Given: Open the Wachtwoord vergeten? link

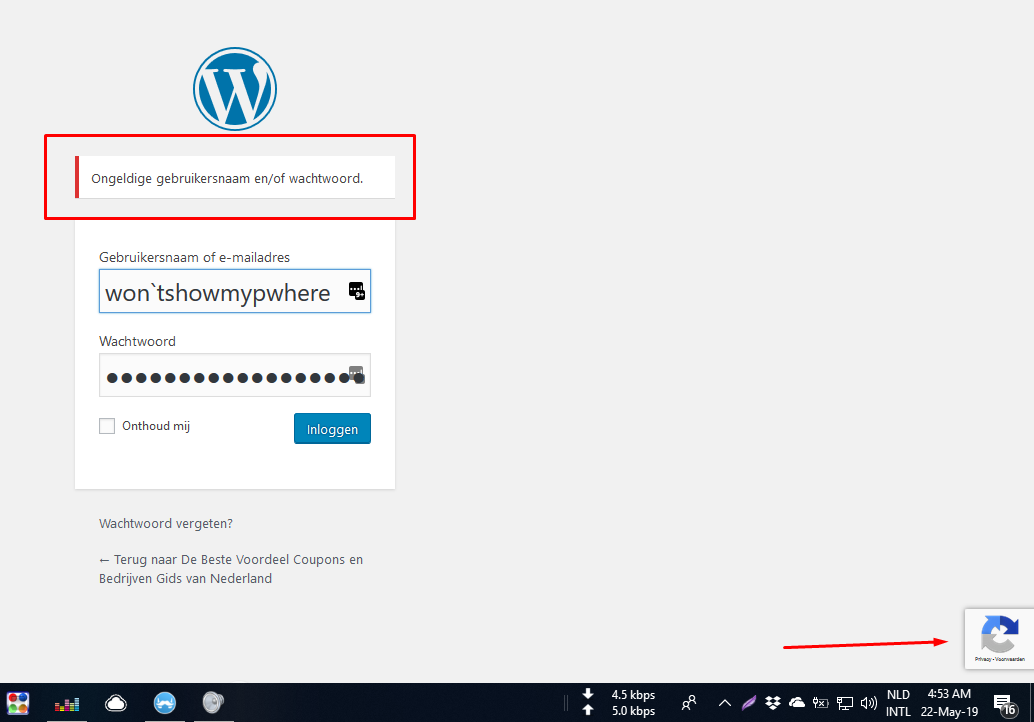Looking at the screenshot, I should pyautogui.click(x=166, y=524).
